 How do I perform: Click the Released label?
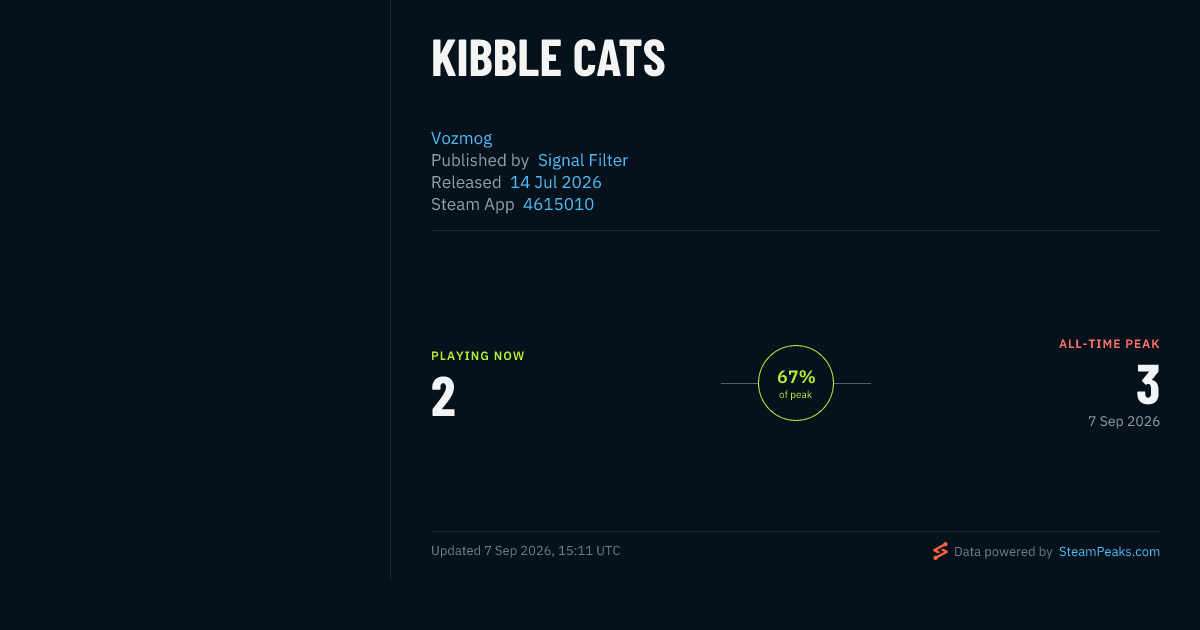[x=466, y=182]
